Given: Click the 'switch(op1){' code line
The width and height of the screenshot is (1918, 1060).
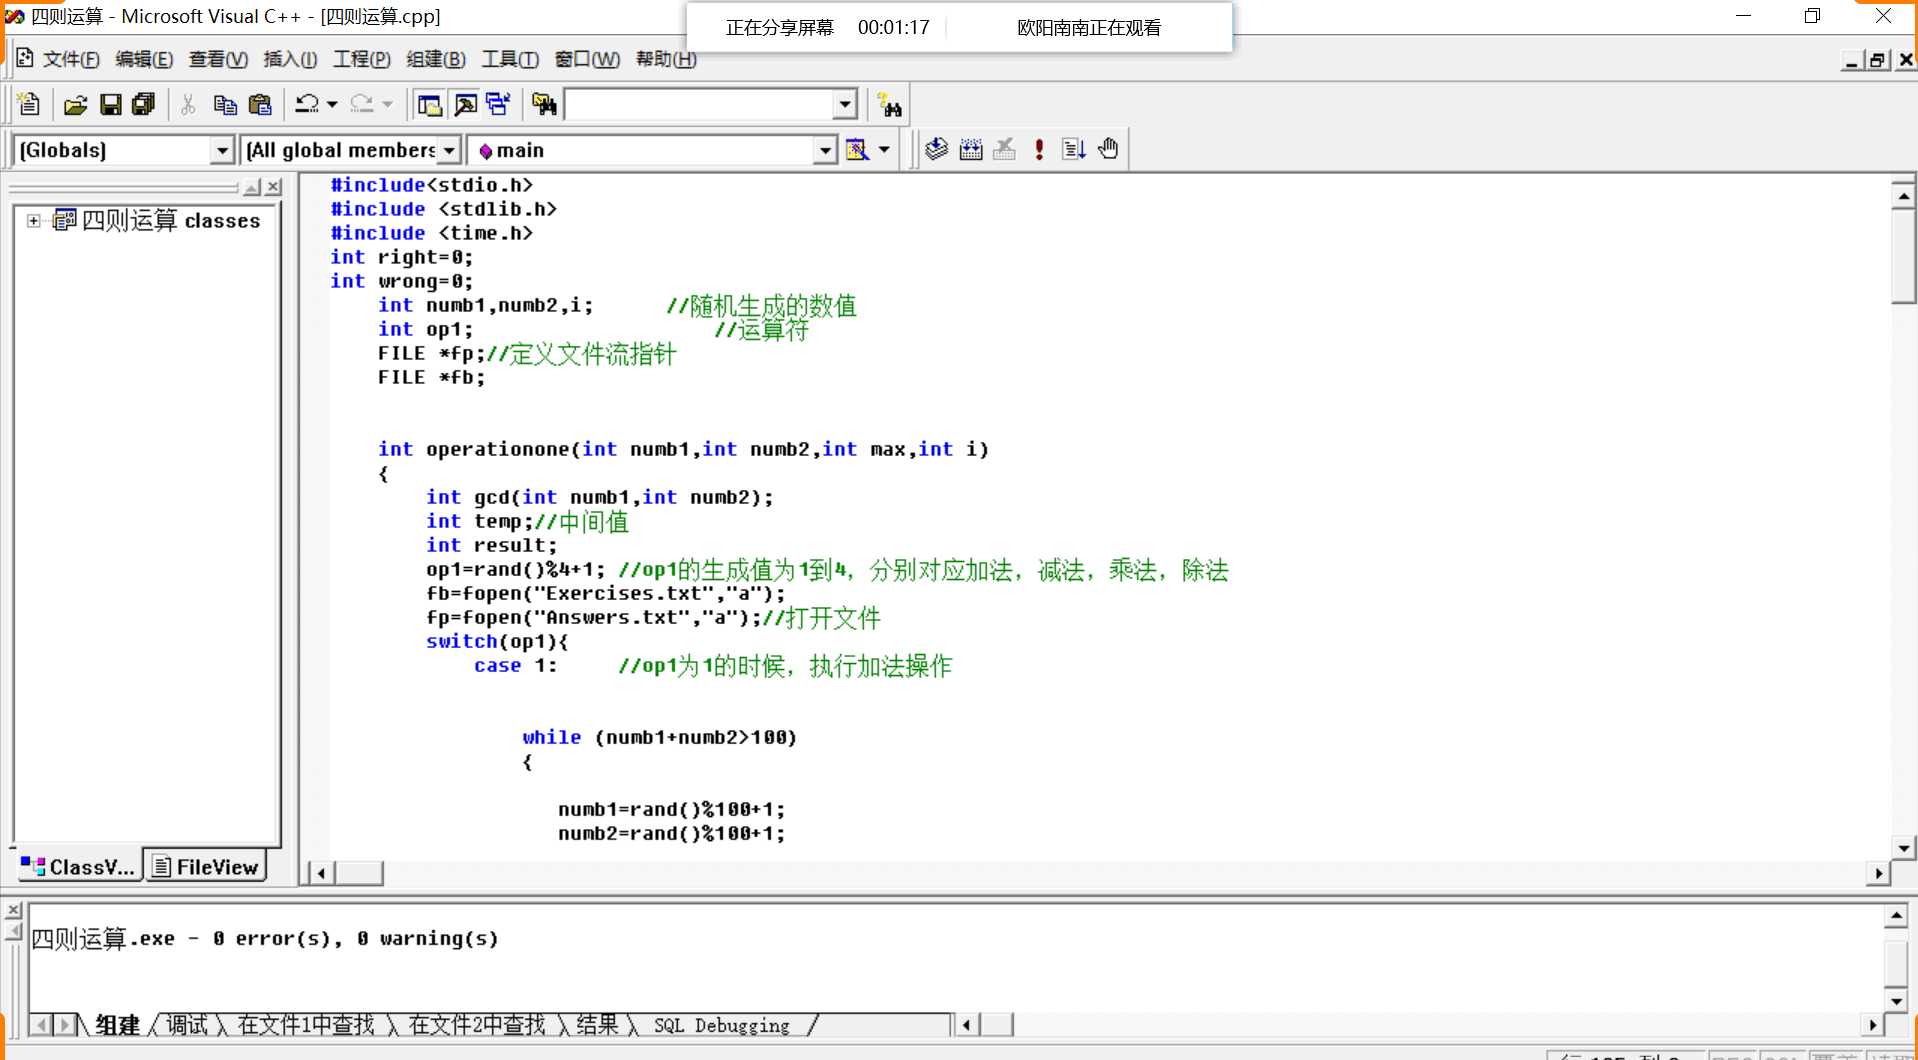Looking at the screenshot, I should (x=497, y=641).
